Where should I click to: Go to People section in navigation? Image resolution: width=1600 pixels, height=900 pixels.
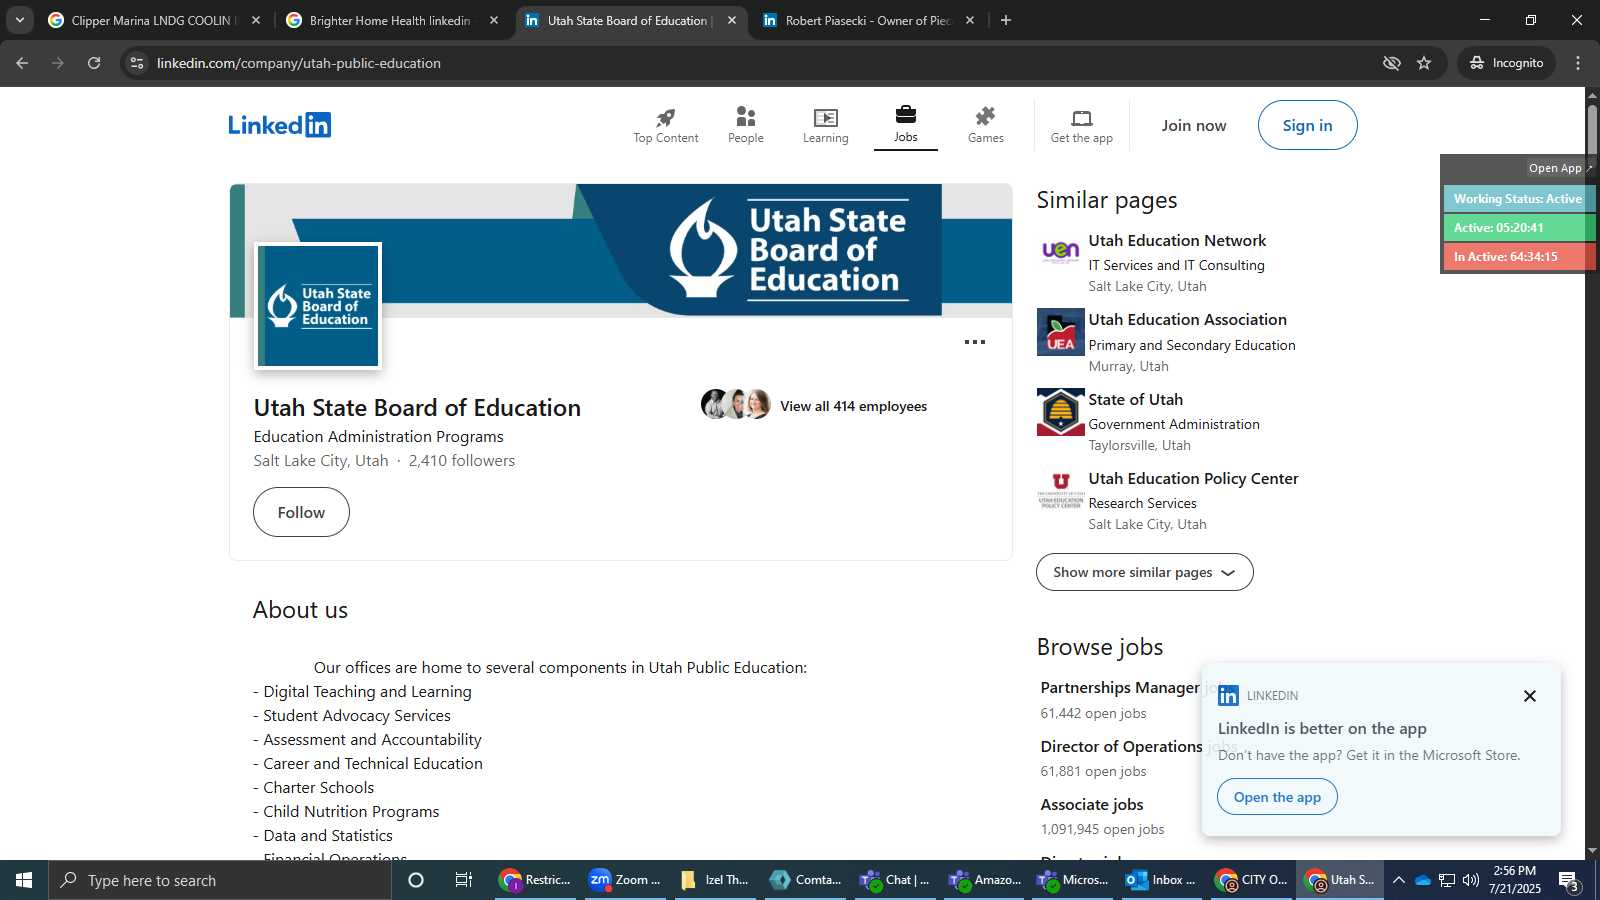pos(745,126)
